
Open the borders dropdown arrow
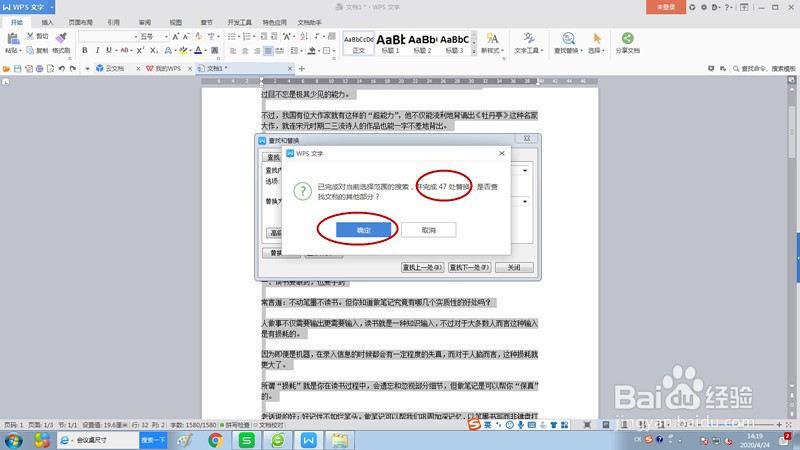tap(334, 51)
